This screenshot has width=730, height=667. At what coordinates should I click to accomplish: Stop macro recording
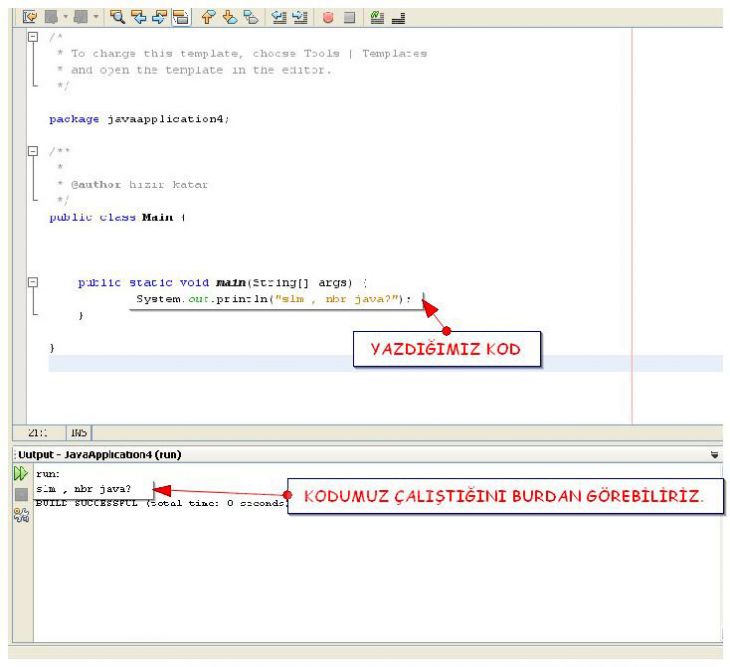pos(349,17)
